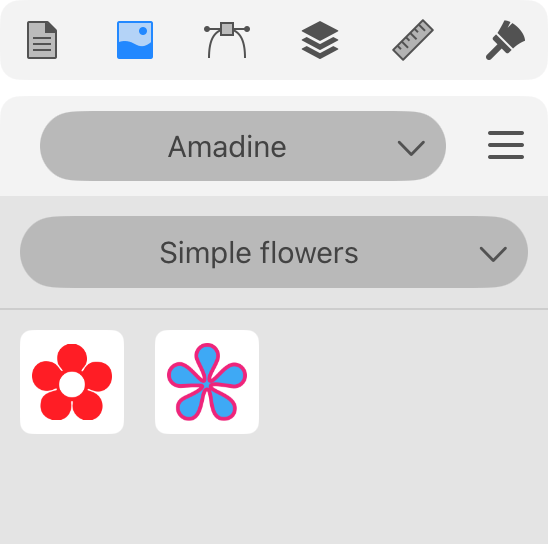The width and height of the screenshot is (548, 544).
Task: Click the chevron in Amadine dropdown
Action: (411, 148)
